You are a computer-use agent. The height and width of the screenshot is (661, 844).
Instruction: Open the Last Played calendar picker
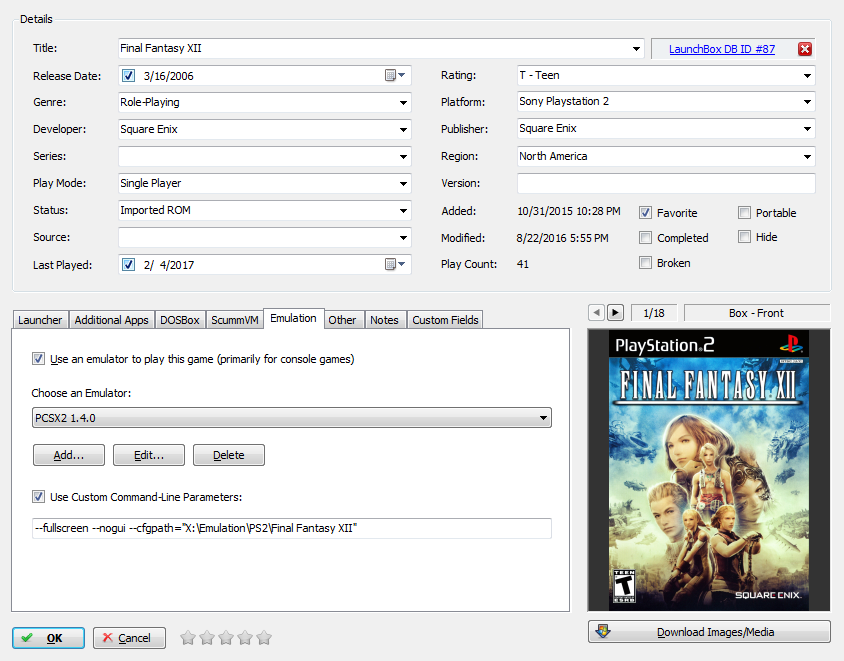point(396,264)
